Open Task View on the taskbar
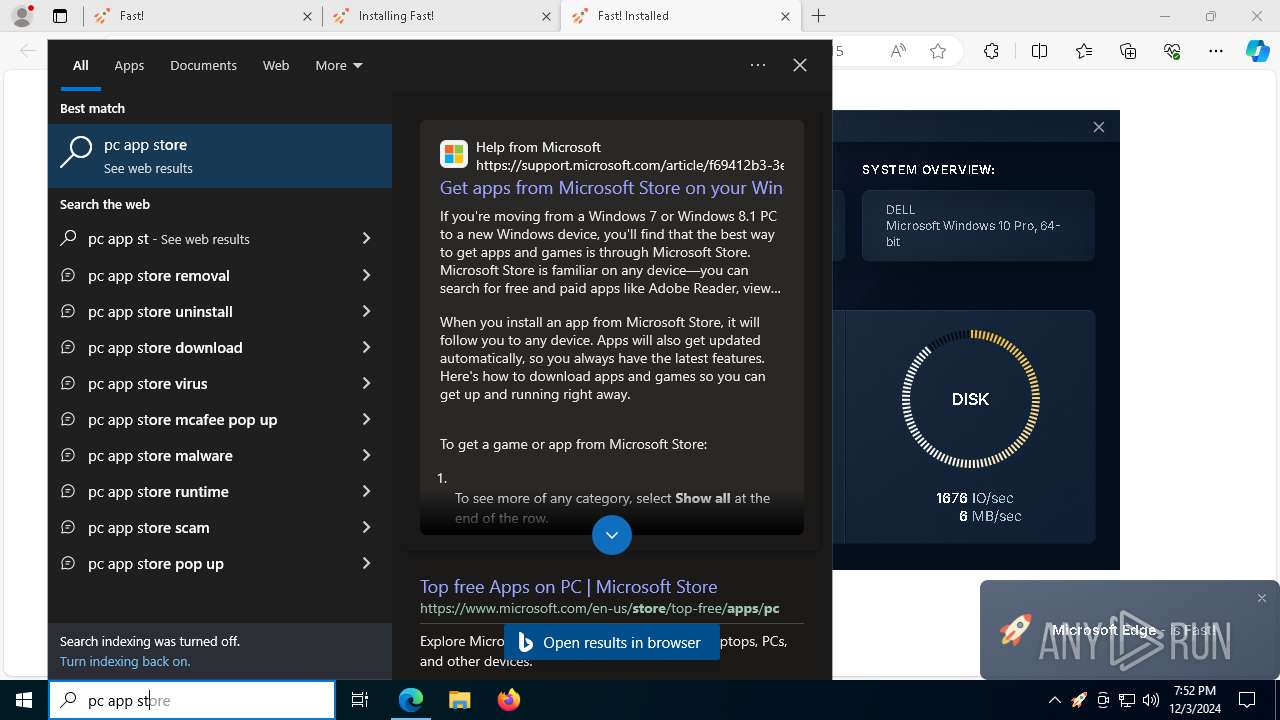 (360, 700)
